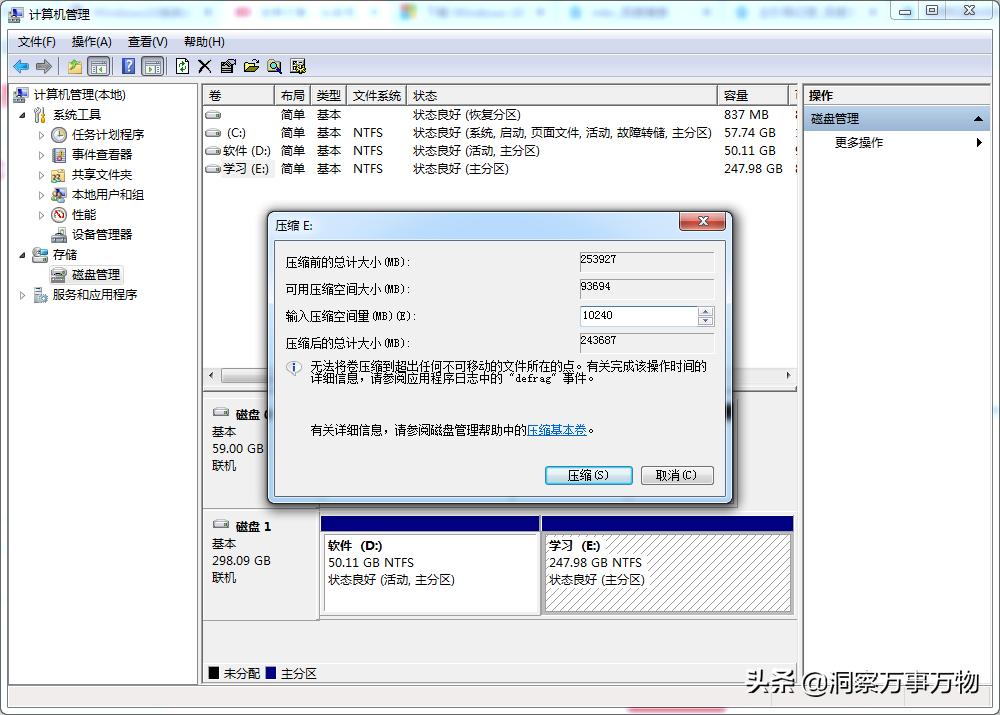1000x715 pixels.
Task: Expand the 更多操作 submenu arrow
Action: [979, 142]
